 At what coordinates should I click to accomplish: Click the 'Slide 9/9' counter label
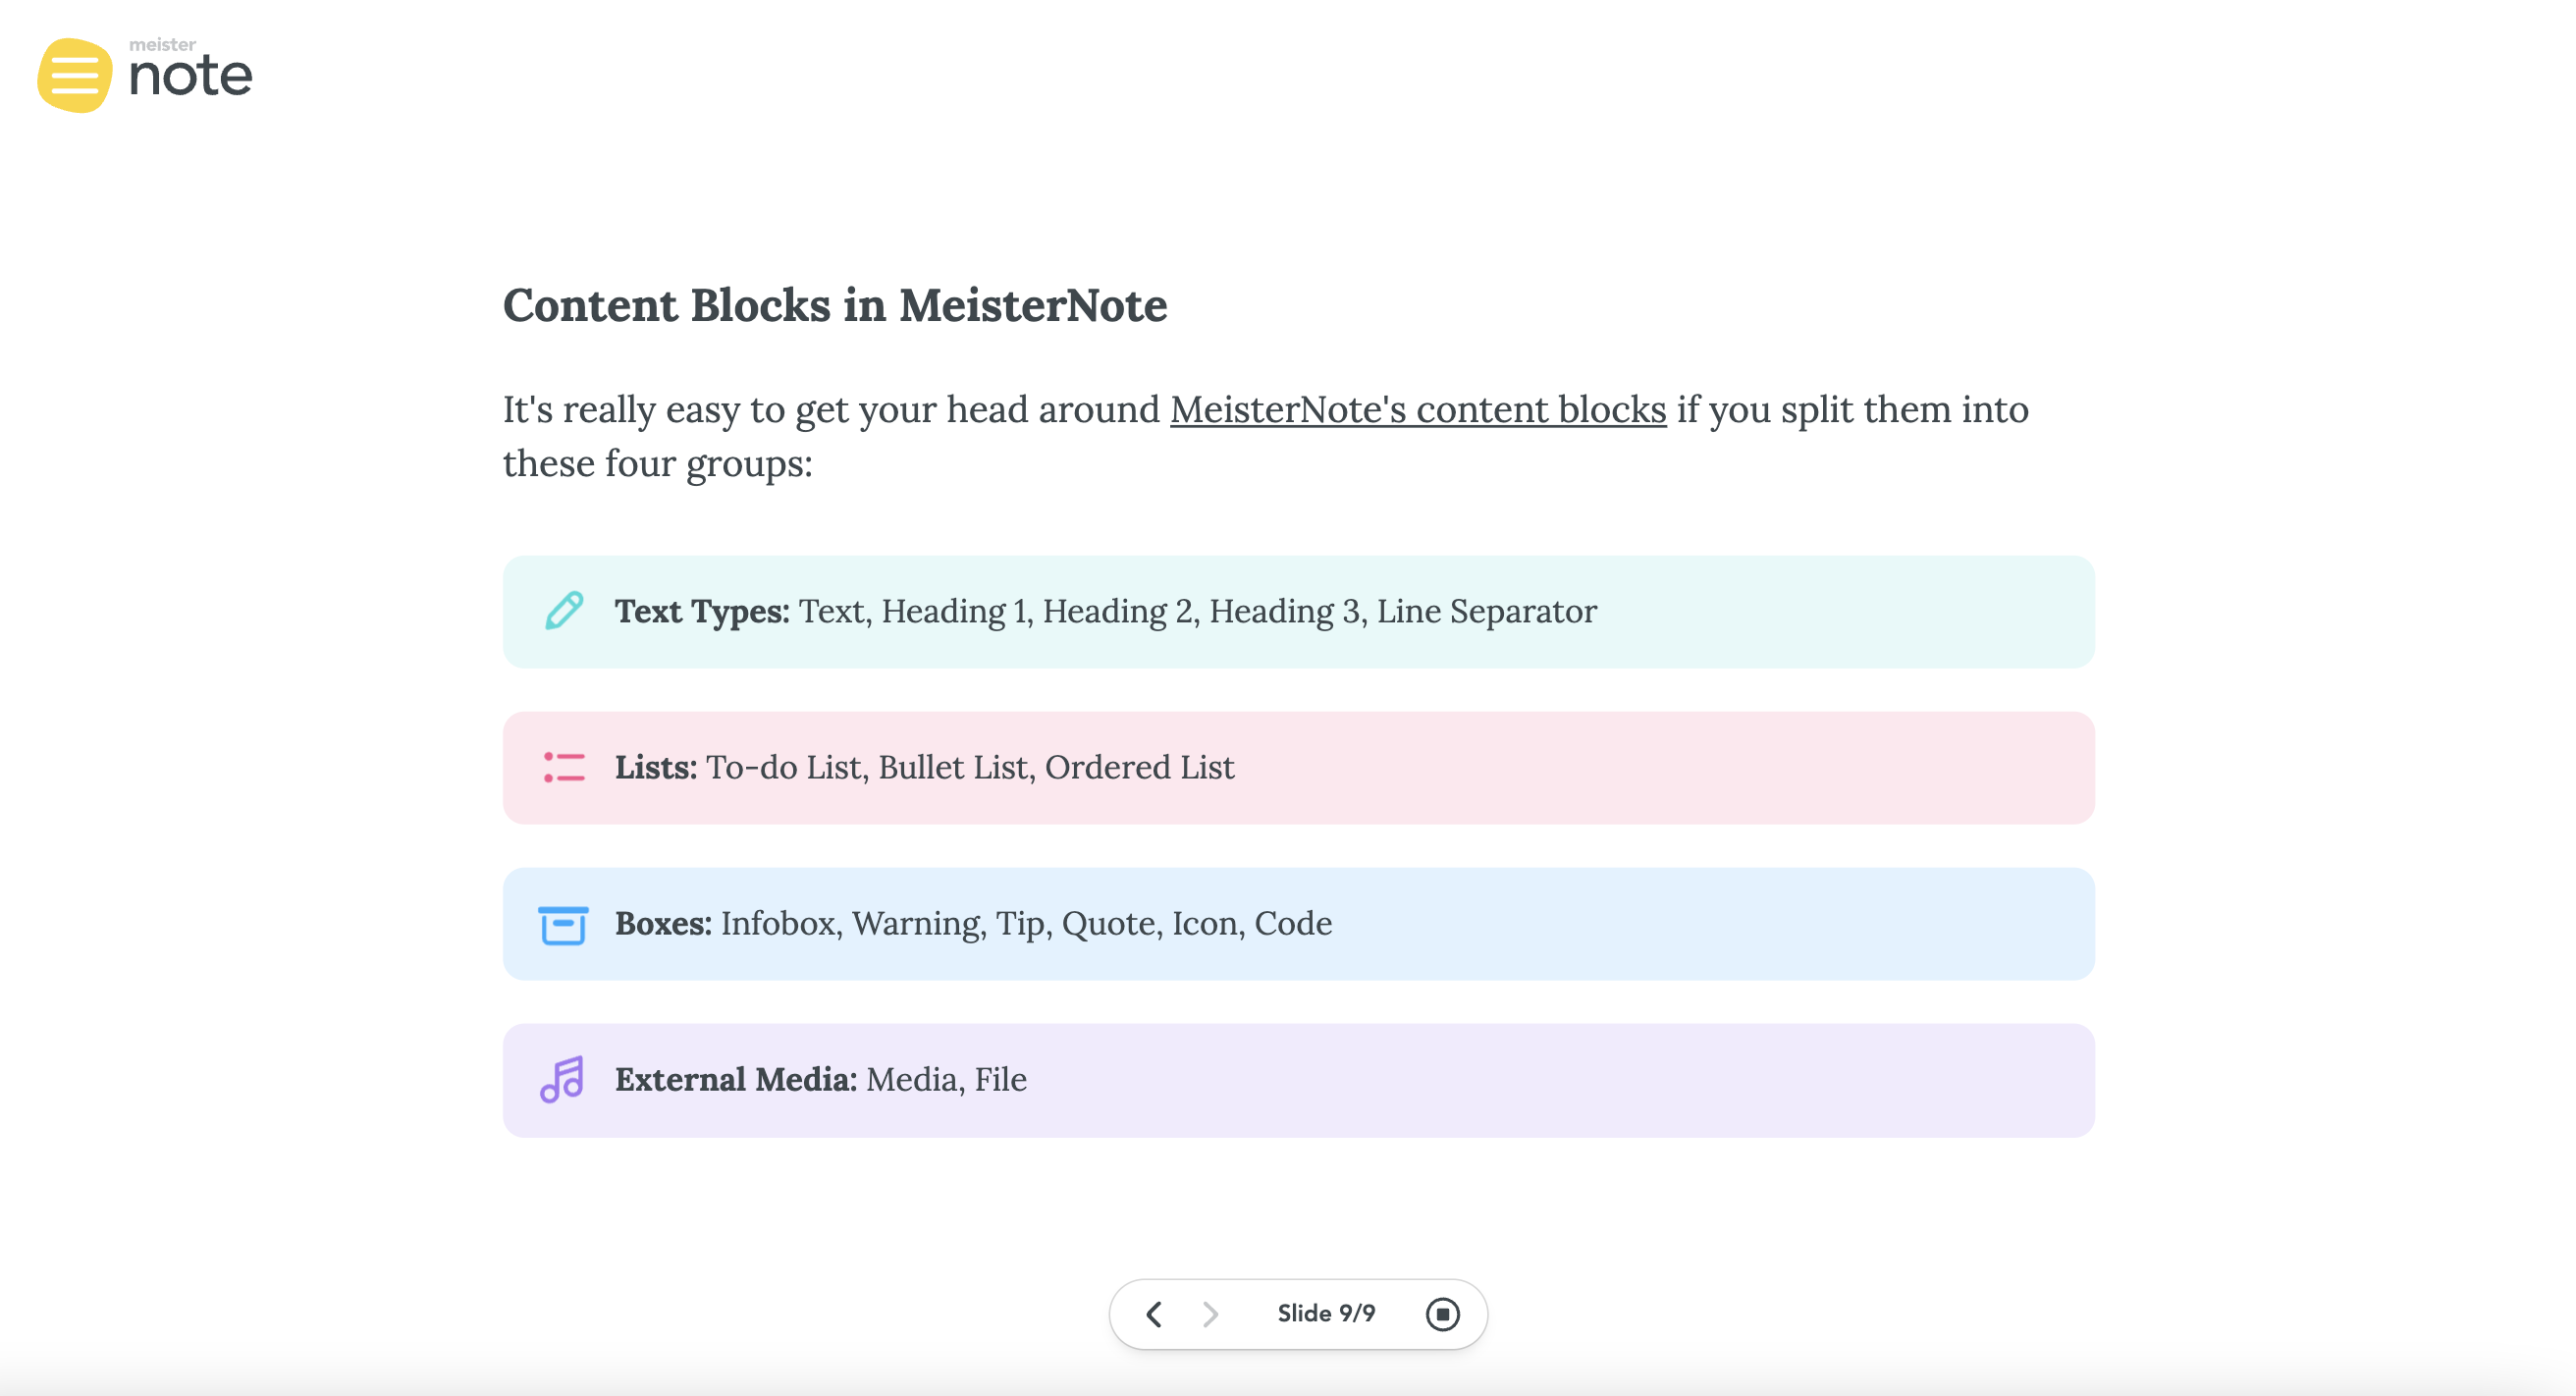tap(1326, 1313)
